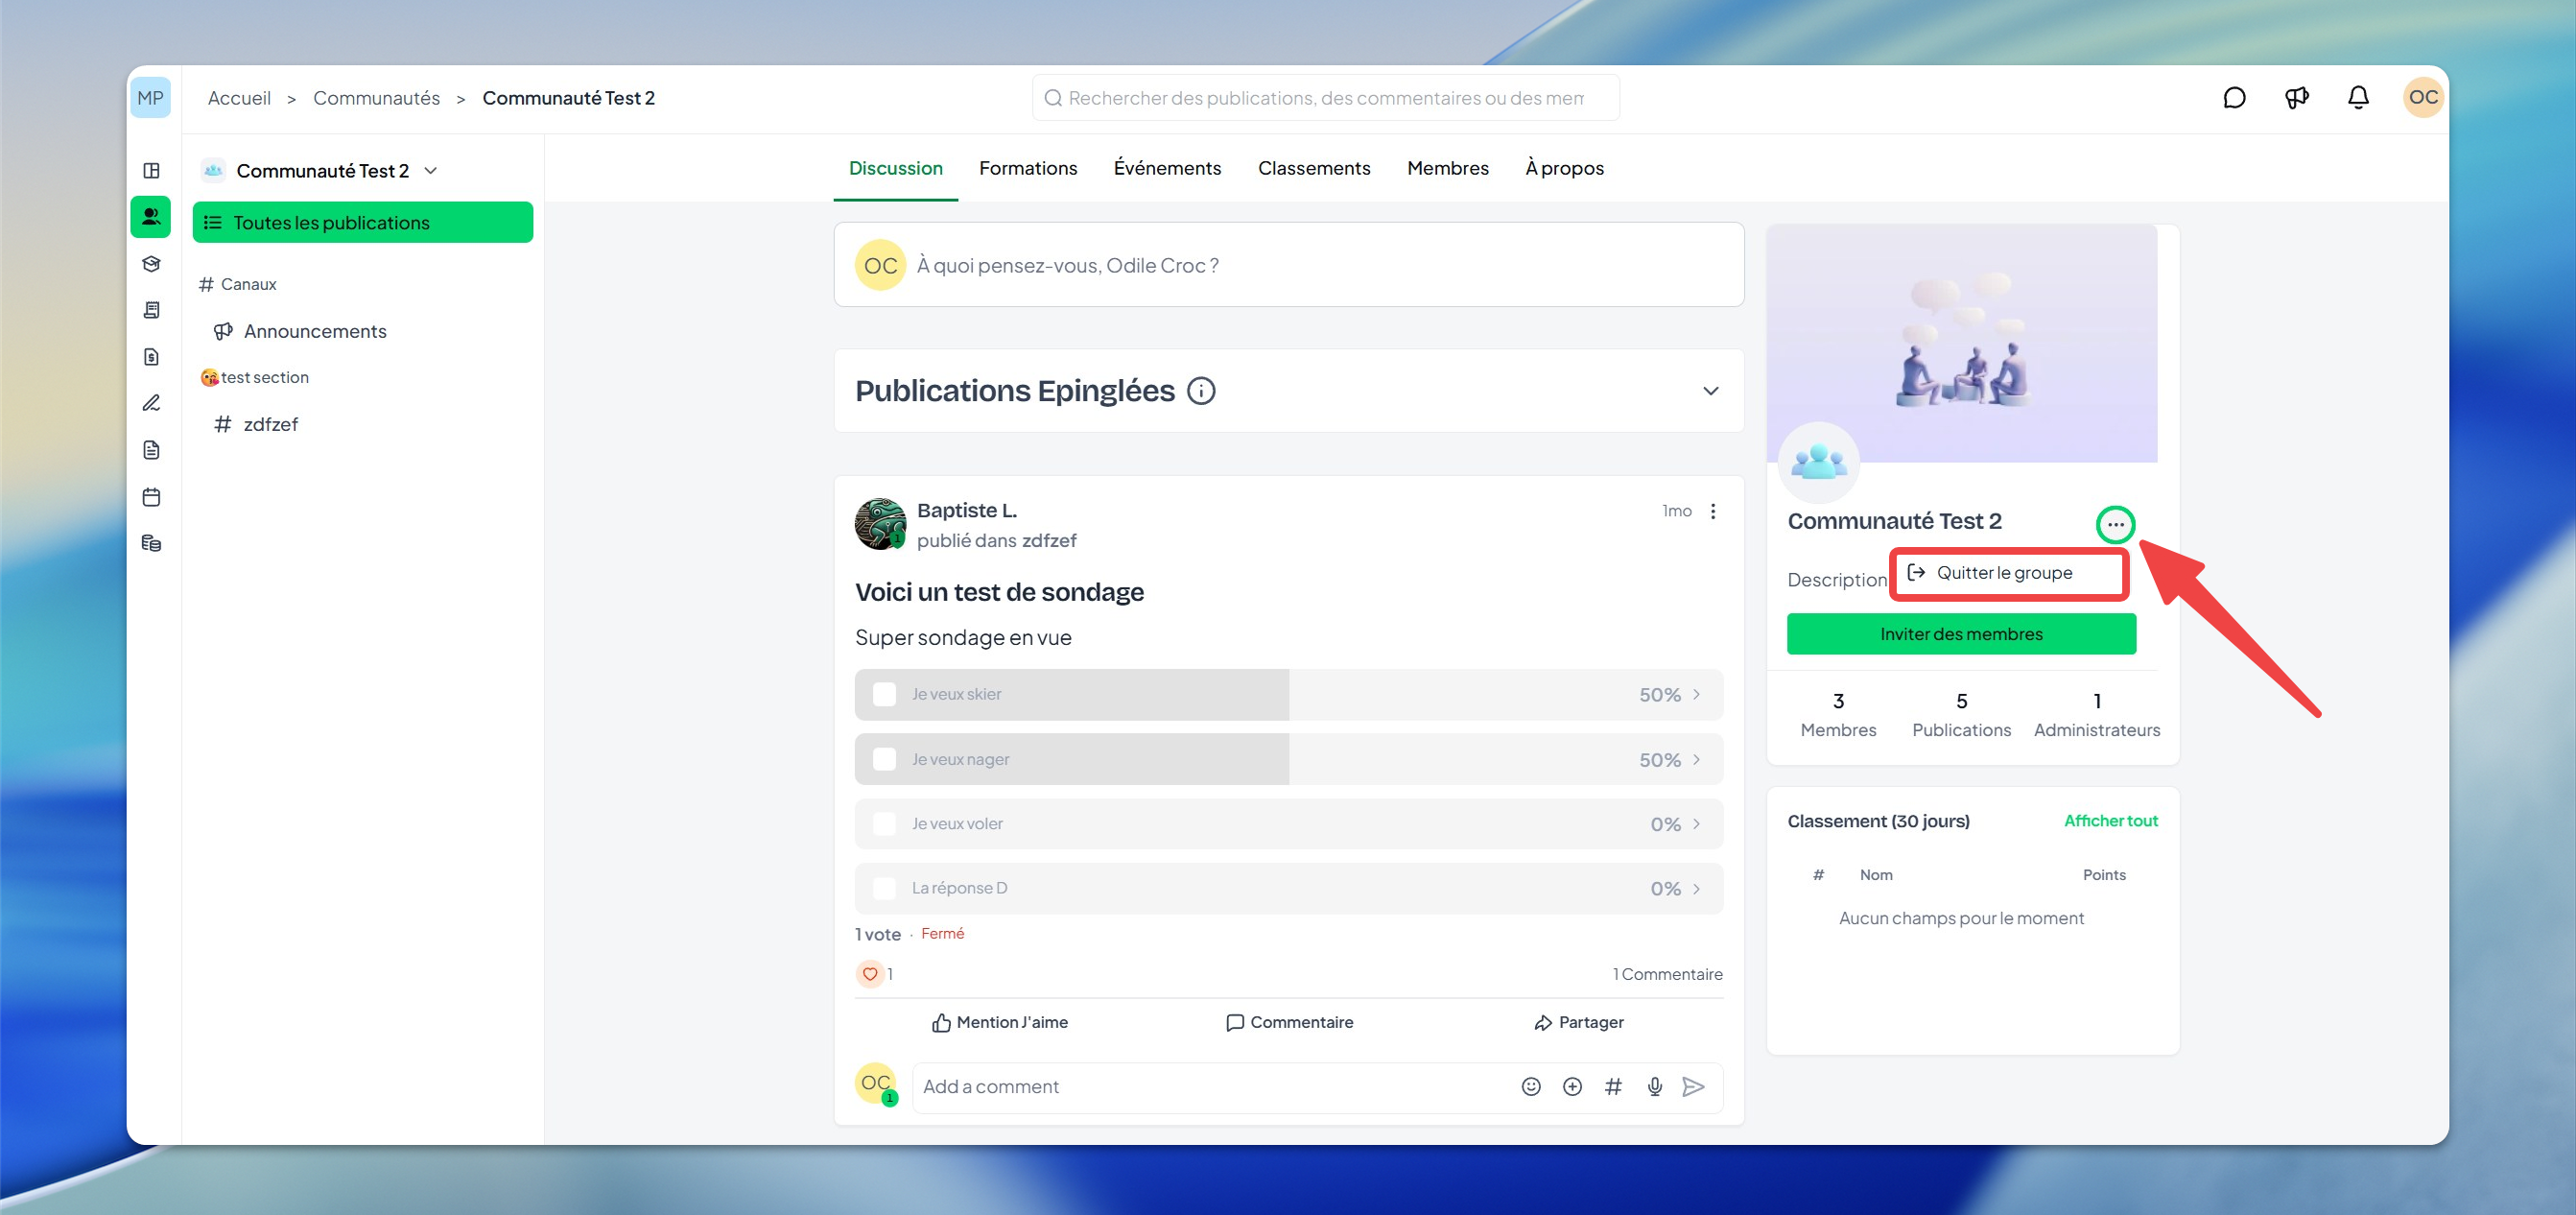Screen dimensions: 2576x1215
Task: Select 'Toutes les publications' in sidebar
Action: click(362, 222)
